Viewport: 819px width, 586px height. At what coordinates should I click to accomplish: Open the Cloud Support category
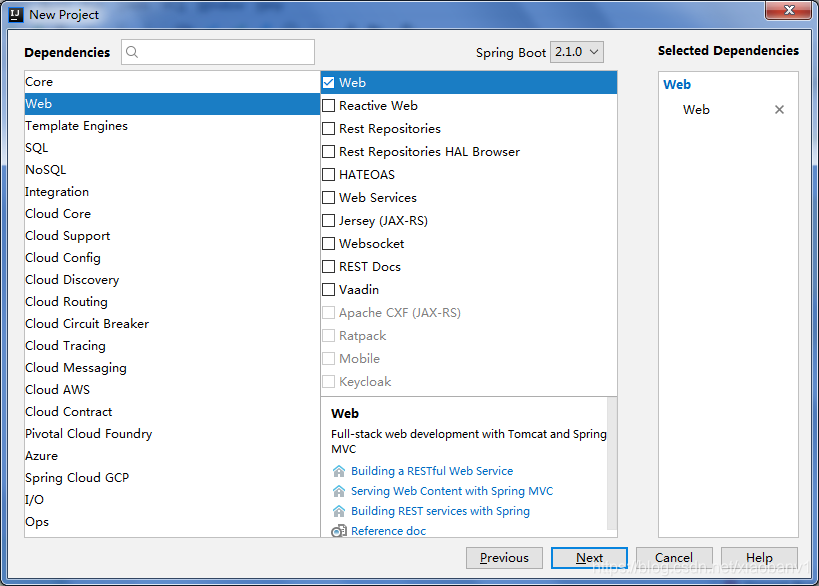(172, 236)
